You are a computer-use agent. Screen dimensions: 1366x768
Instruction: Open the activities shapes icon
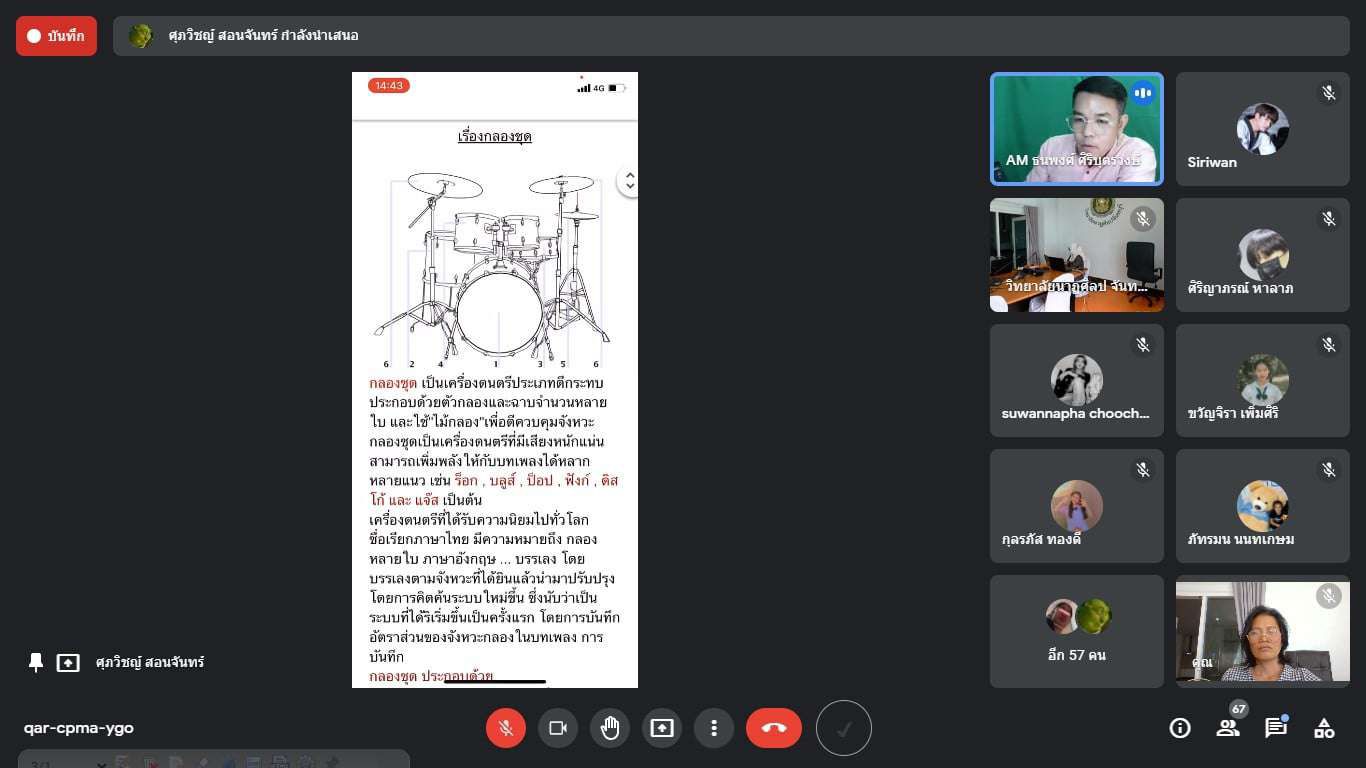1324,728
